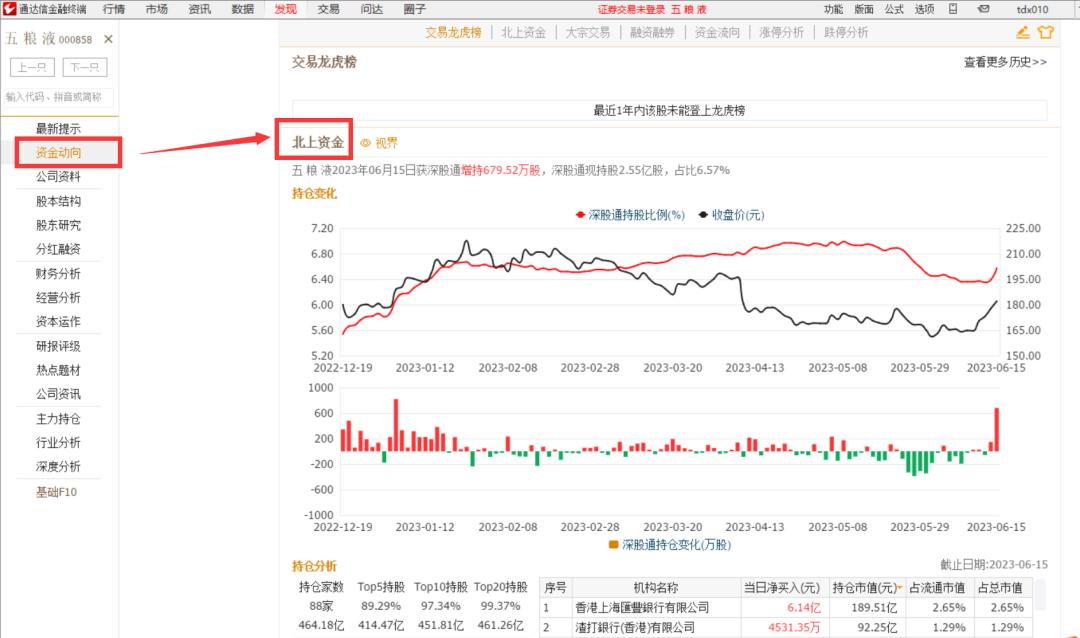Select 财务分析 in the left sidebar
The width and height of the screenshot is (1080, 638).
click(x=58, y=273)
